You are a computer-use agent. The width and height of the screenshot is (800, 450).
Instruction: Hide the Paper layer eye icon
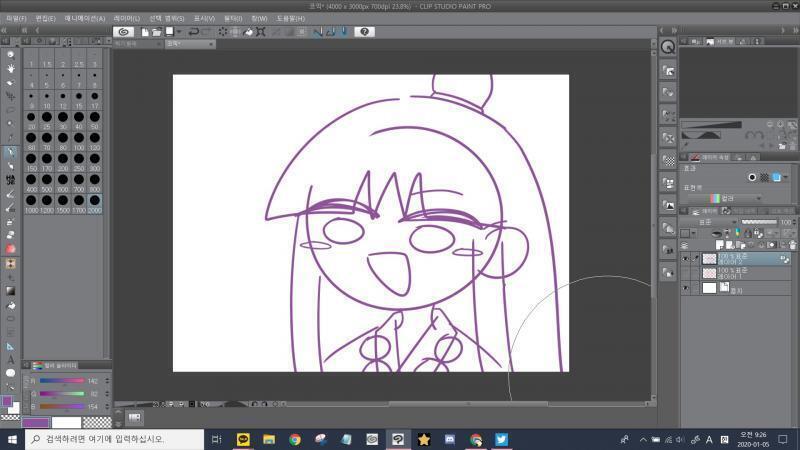click(x=685, y=288)
